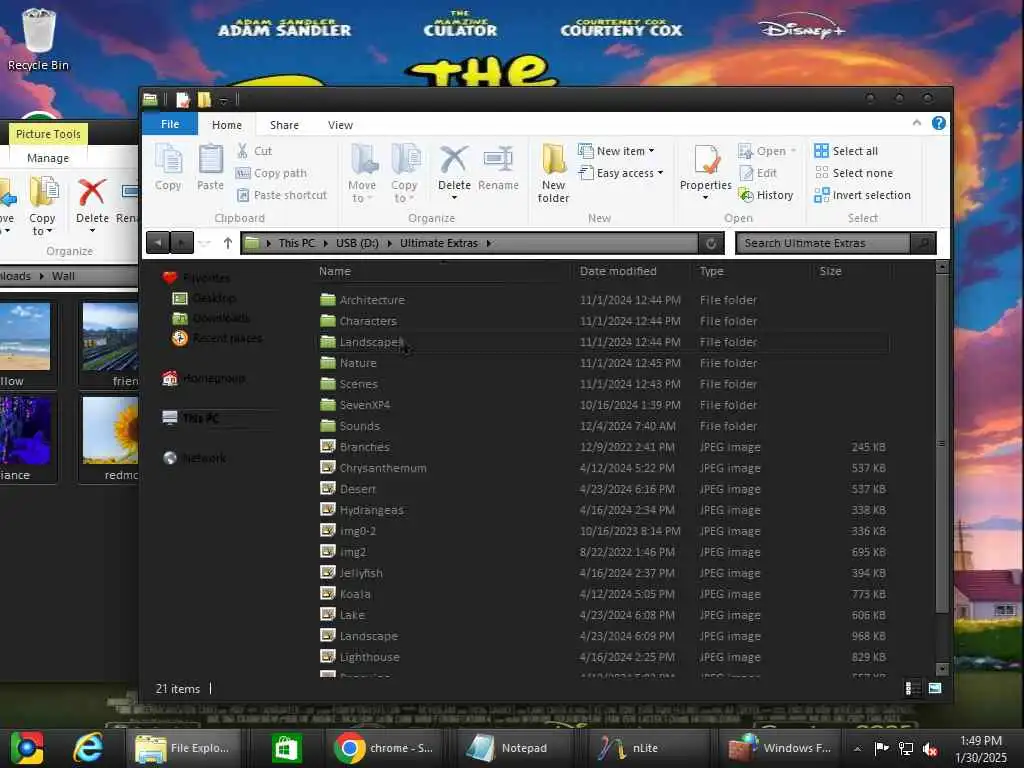Select the Jellyfish image file
1024x768 pixels.
tap(351, 573)
